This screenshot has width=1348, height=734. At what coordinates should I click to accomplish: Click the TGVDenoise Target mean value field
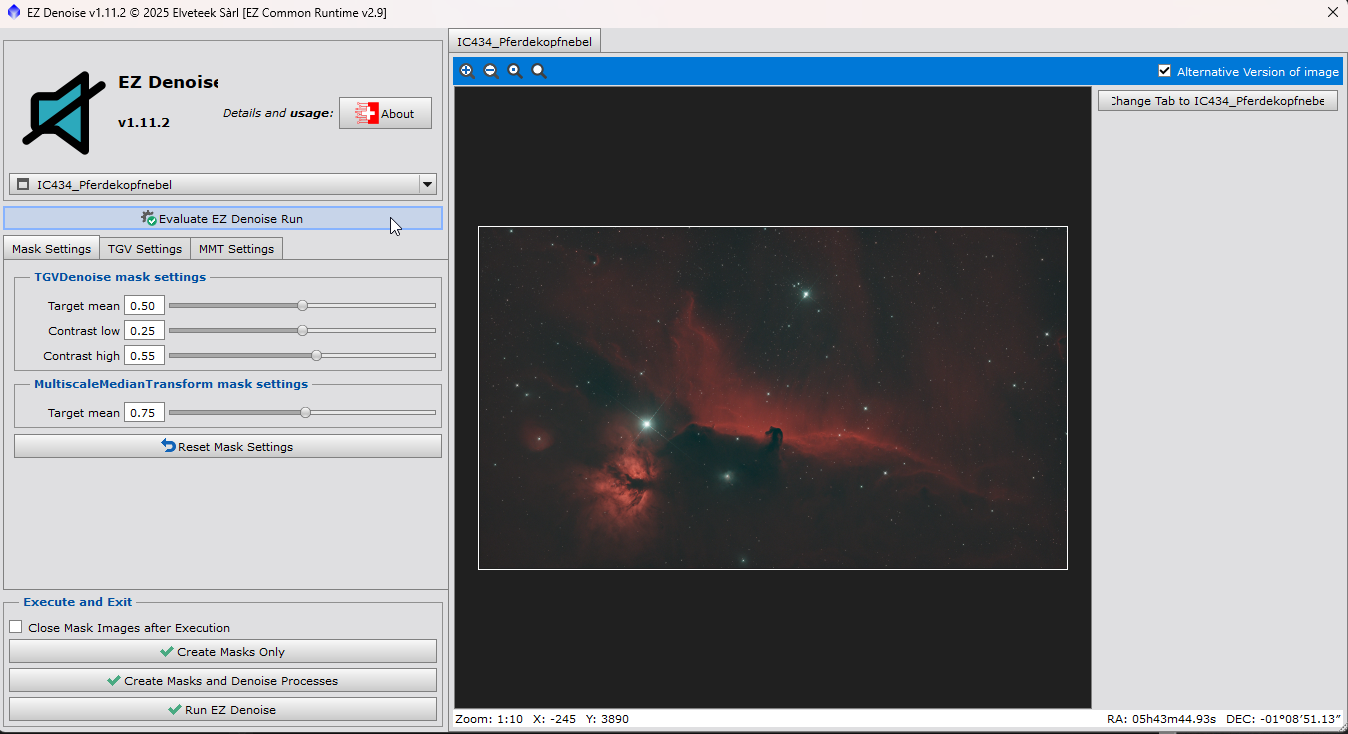click(x=144, y=305)
